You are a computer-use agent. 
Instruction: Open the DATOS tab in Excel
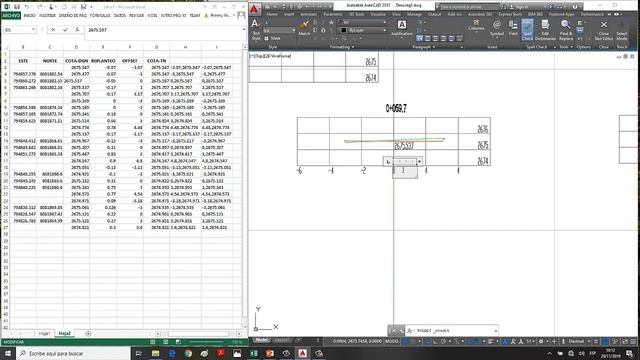point(120,16)
